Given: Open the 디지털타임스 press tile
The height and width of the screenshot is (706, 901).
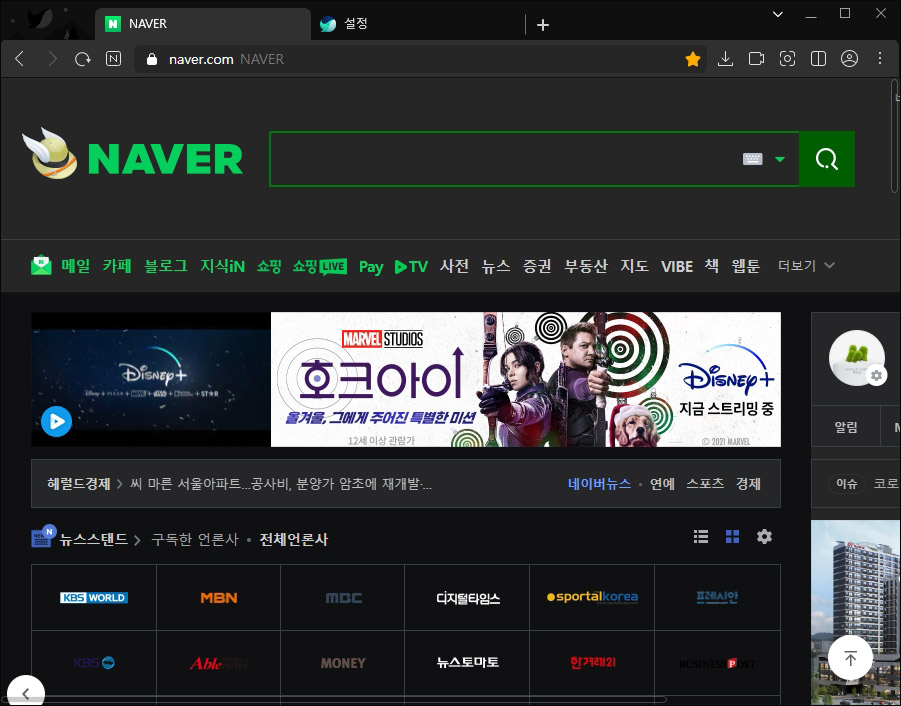Looking at the screenshot, I should point(468,597).
